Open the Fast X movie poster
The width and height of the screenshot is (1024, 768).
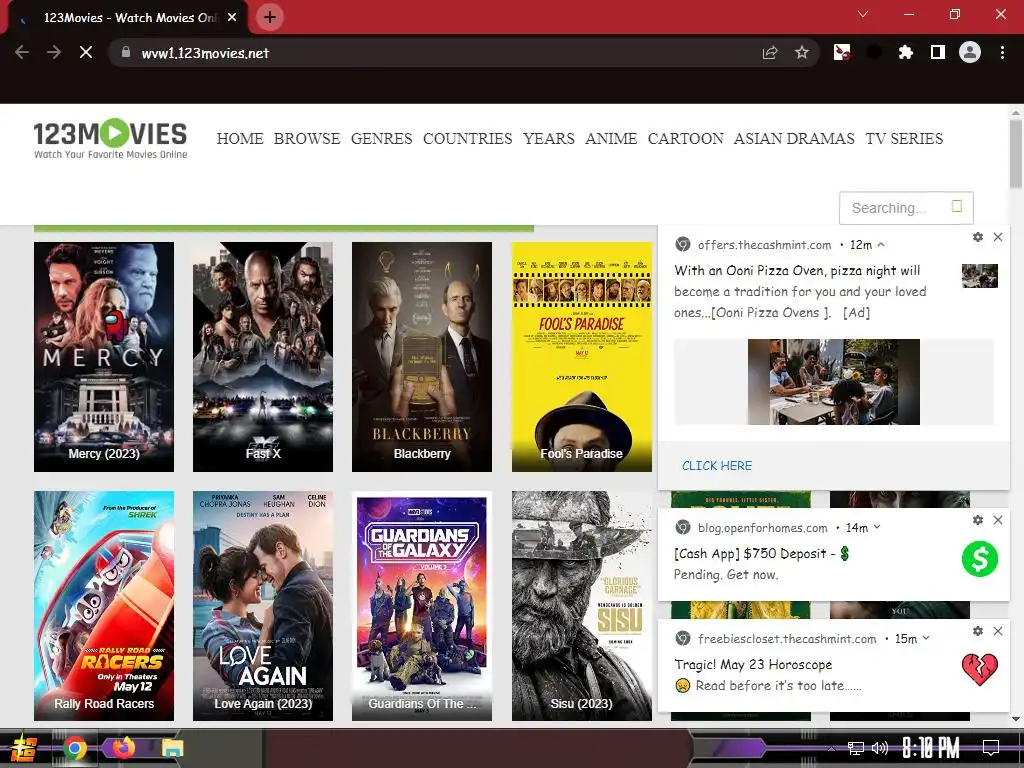tap(263, 357)
